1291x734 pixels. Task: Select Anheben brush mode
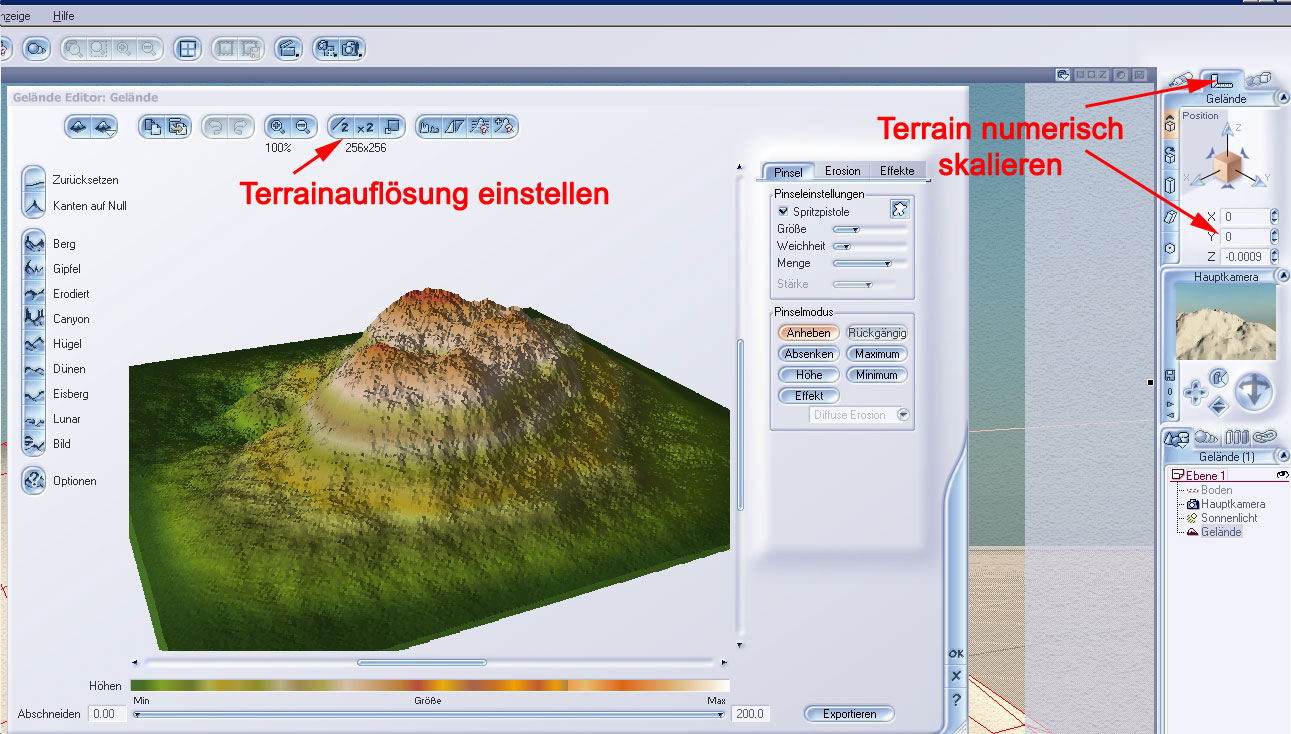pyautogui.click(x=808, y=333)
